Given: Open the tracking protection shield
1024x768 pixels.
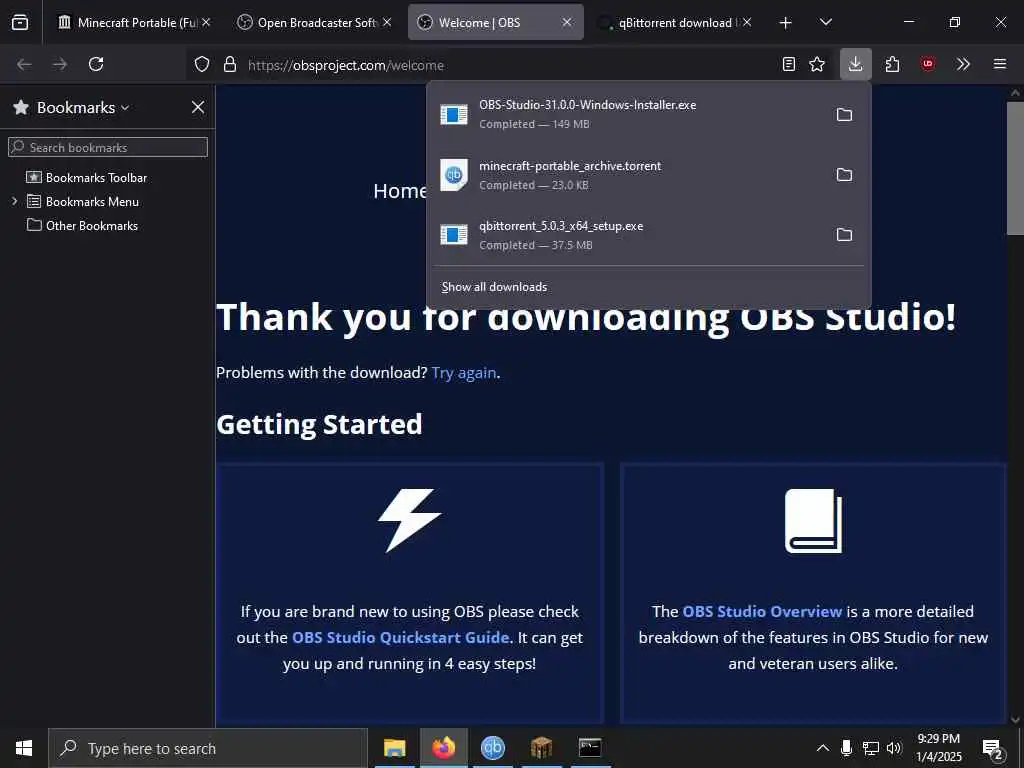Looking at the screenshot, I should (x=202, y=64).
